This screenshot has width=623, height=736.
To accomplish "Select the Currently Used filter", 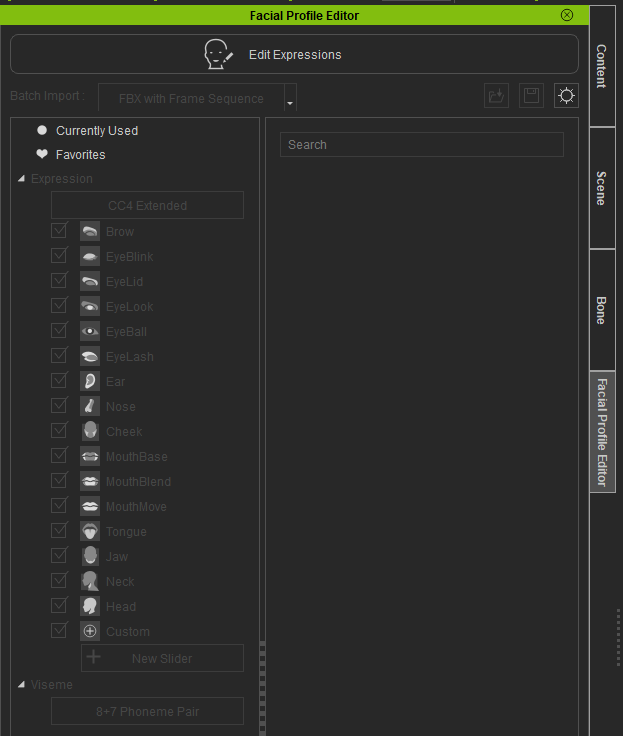I will tap(97, 130).
